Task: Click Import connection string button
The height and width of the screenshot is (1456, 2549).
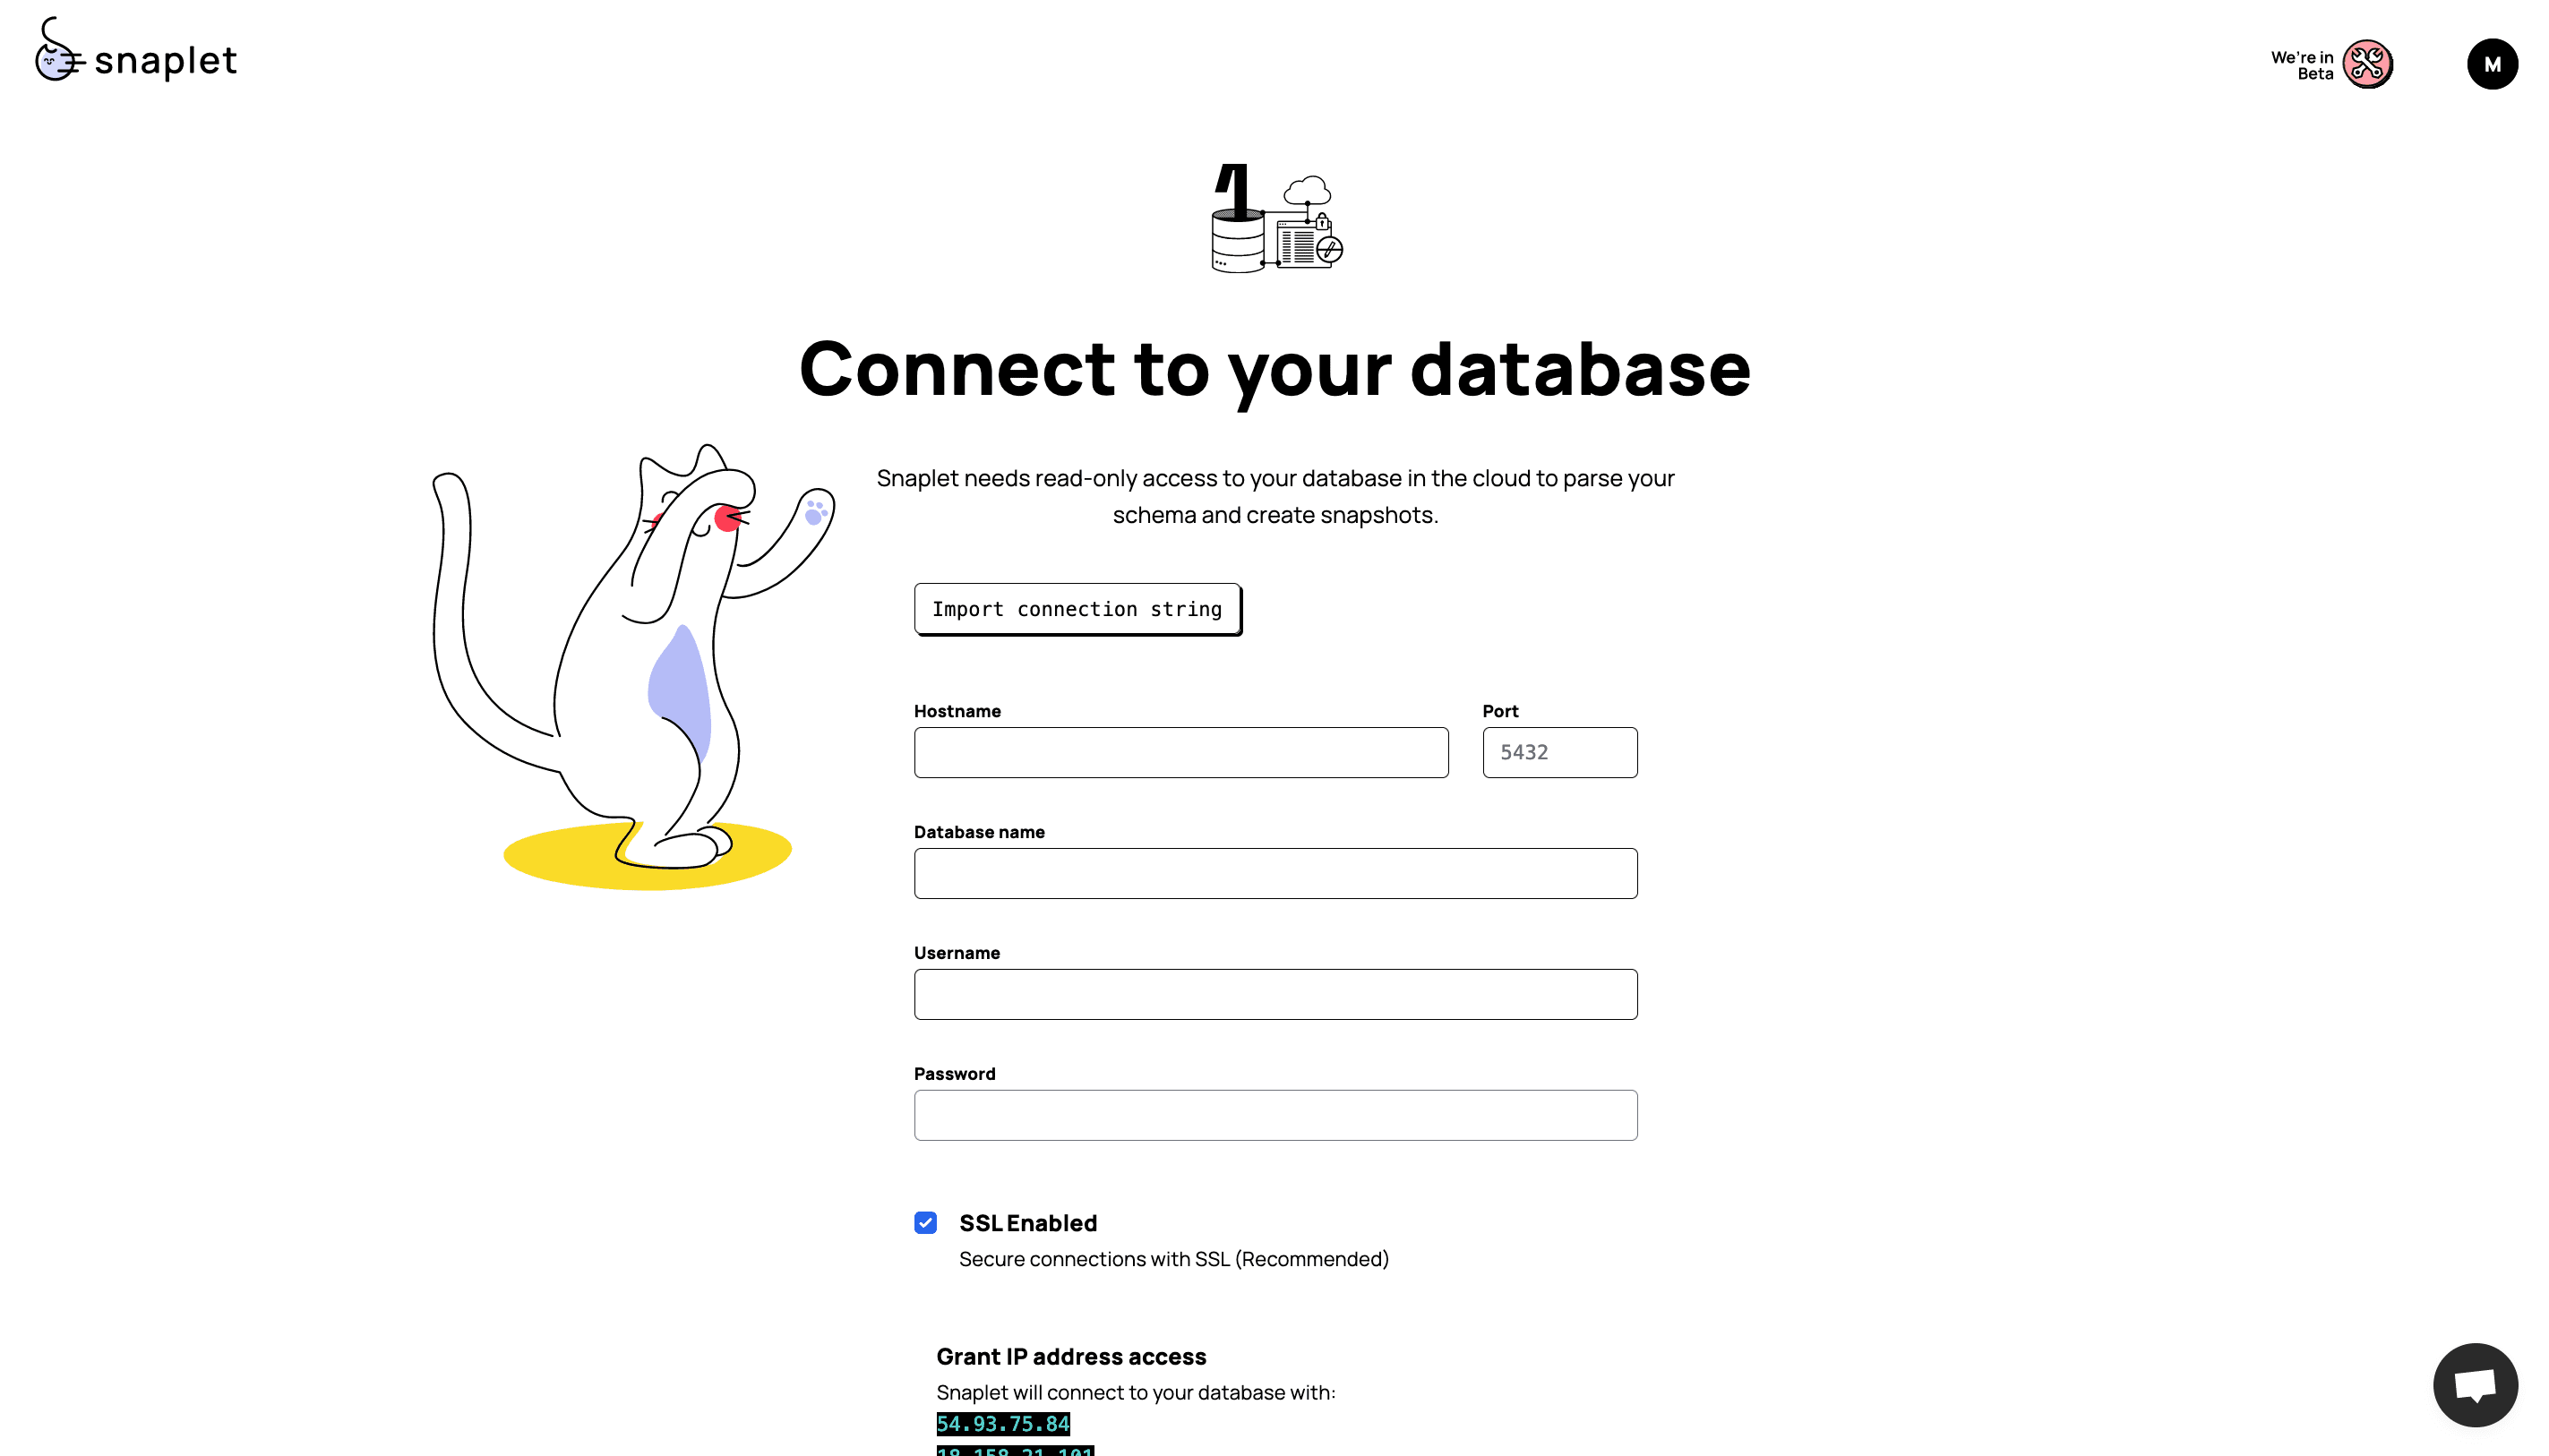Action: tap(1077, 609)
